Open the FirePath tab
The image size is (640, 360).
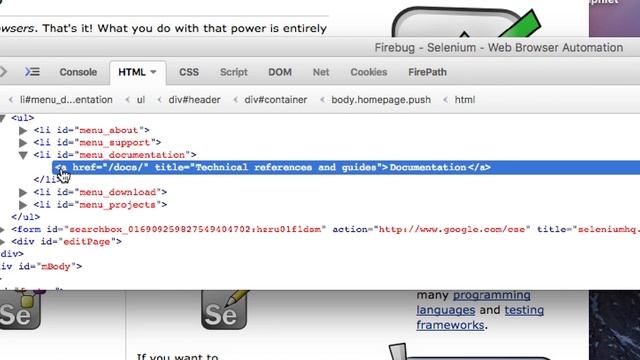(x=427, y=72)
